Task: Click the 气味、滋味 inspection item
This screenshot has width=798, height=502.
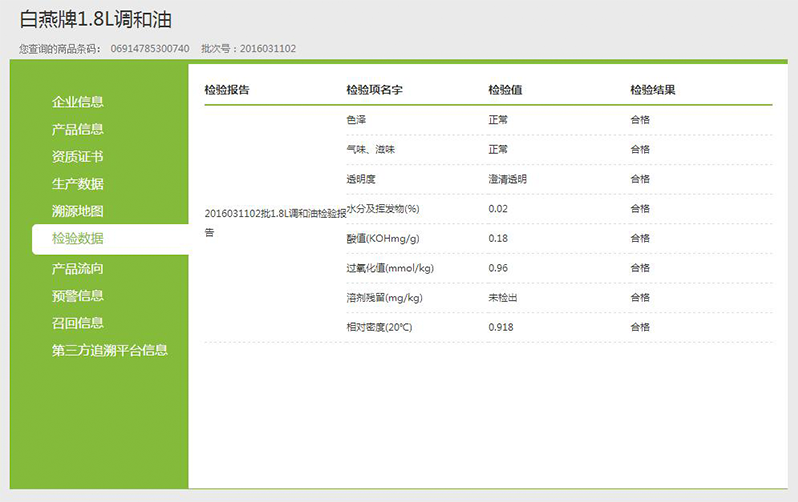Action: (371, 149)
